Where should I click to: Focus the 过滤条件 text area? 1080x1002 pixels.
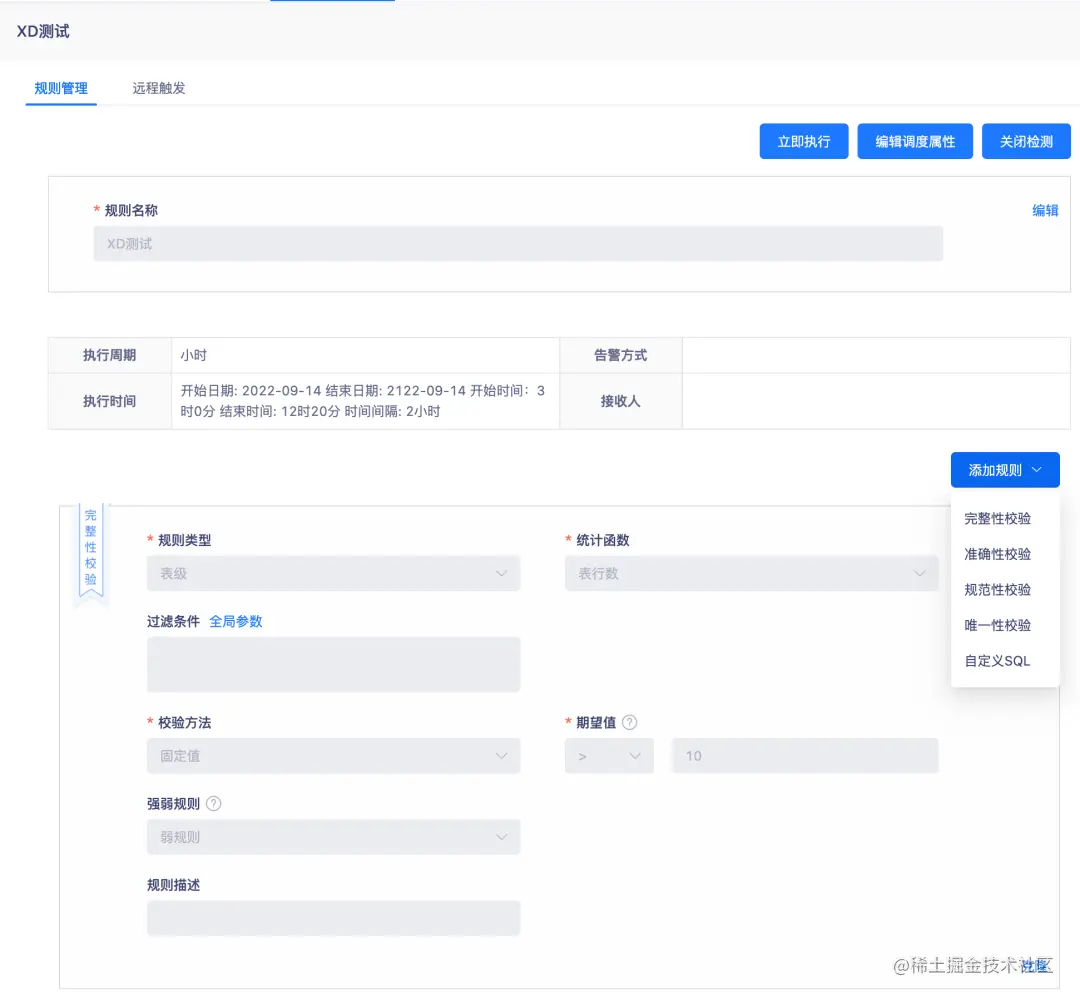333,664
